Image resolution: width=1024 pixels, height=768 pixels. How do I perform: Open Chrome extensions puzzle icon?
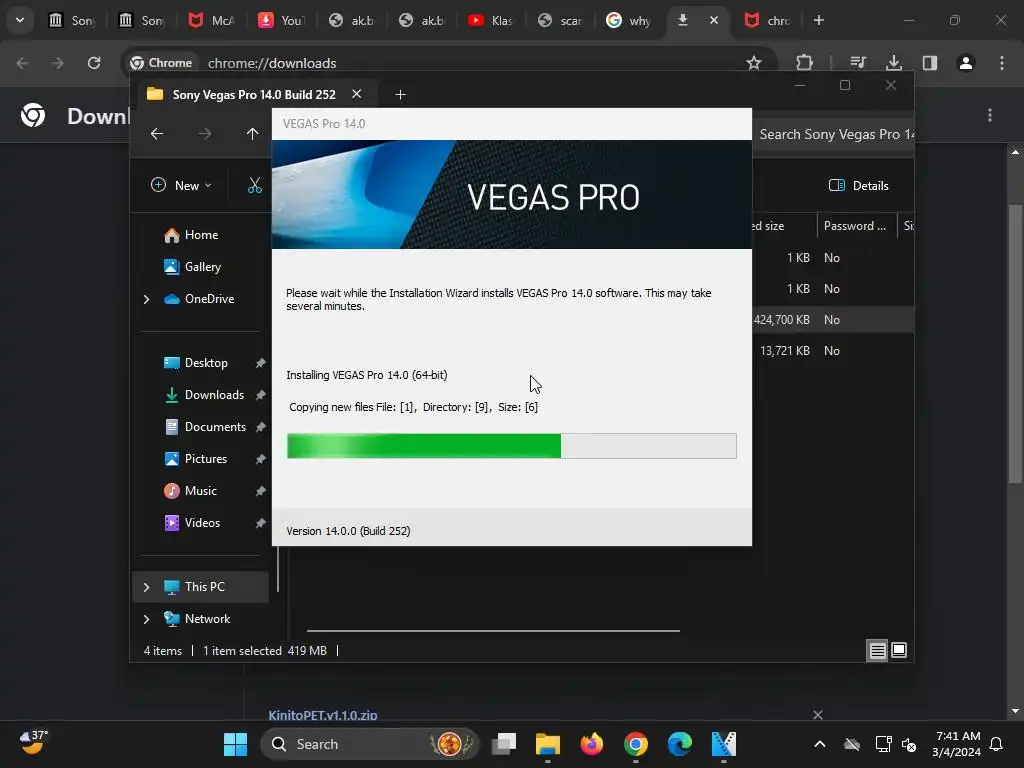pos(805,63)
